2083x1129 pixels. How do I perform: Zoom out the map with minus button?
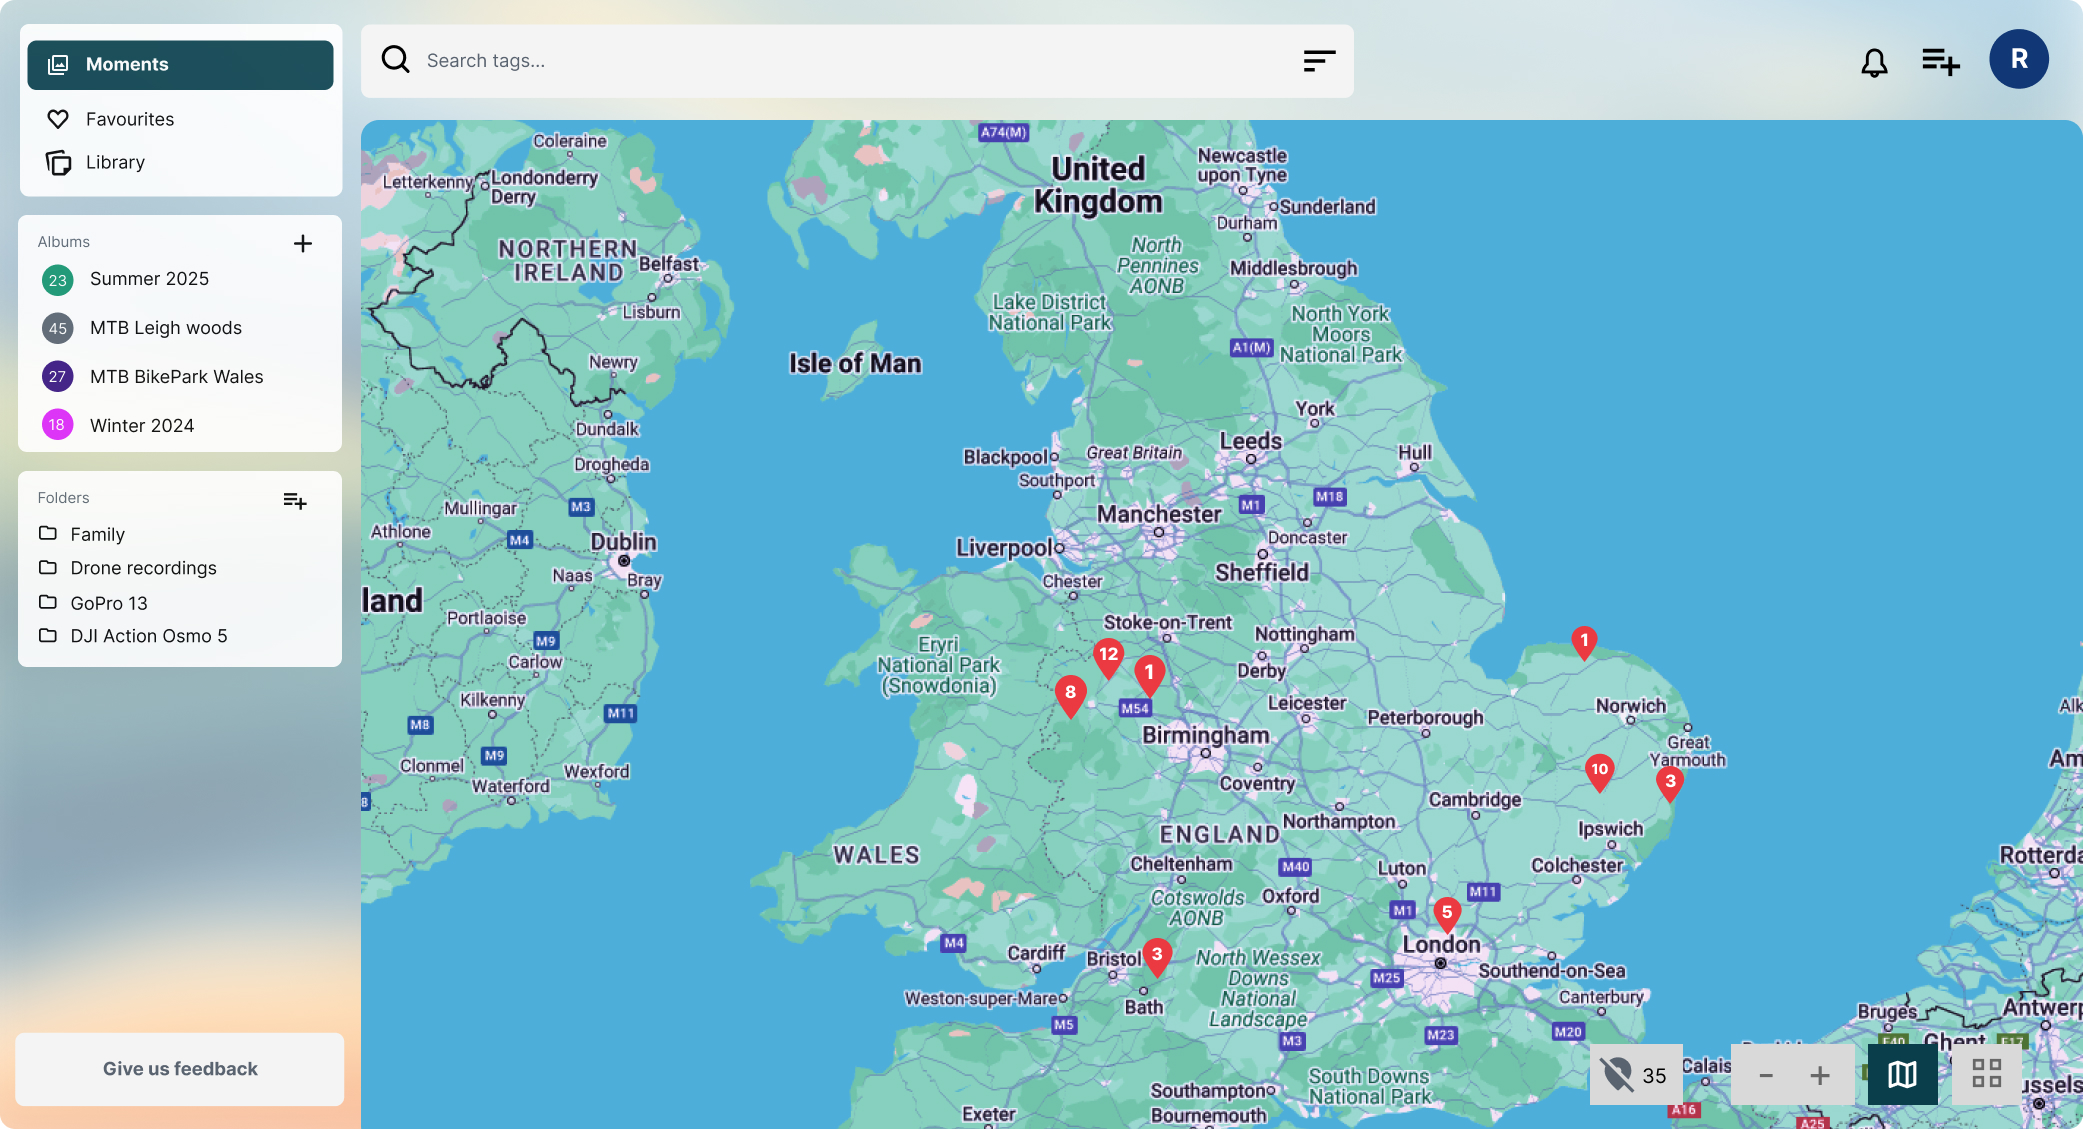point(1765,1075)
